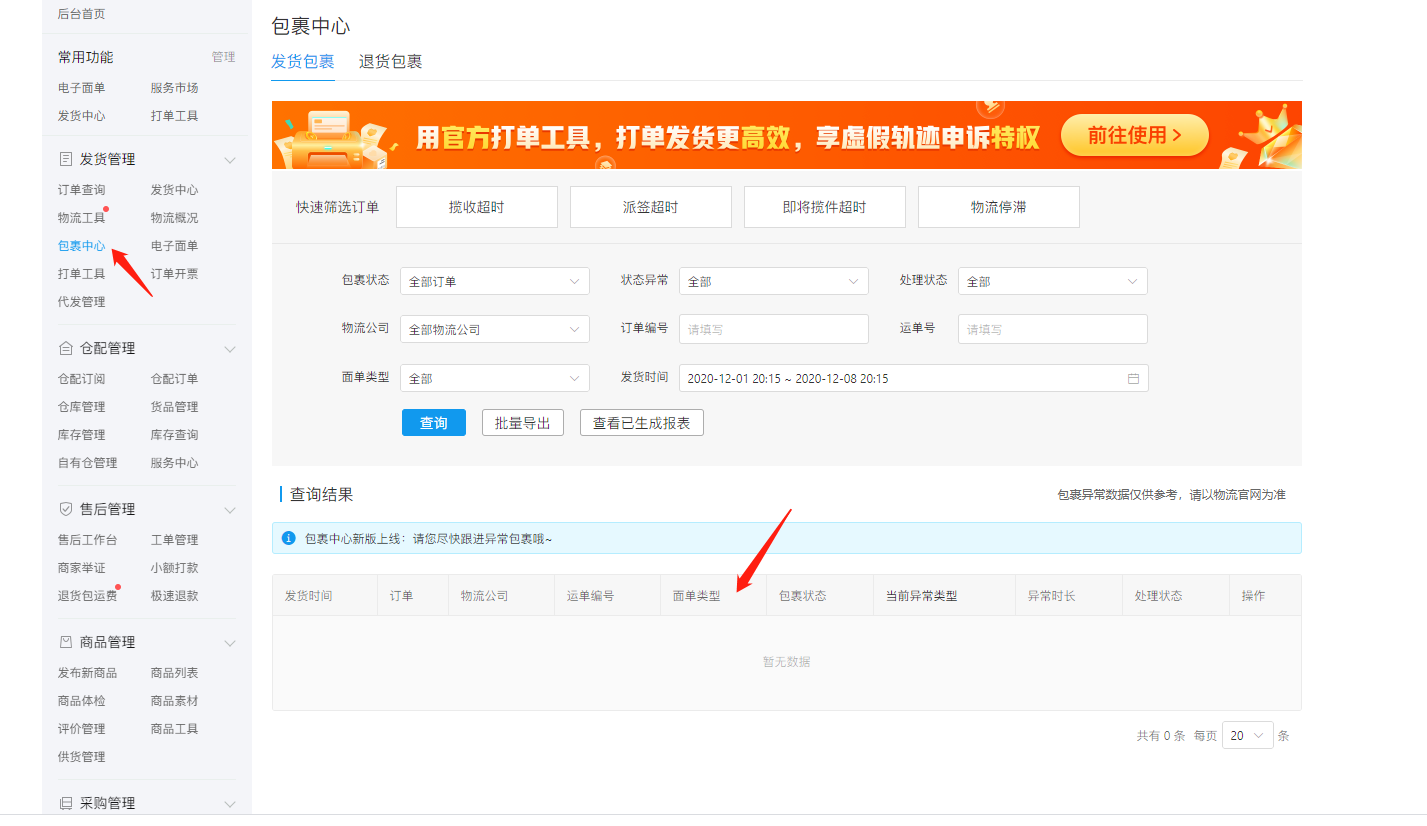
Task: Open 商家举证 in sidebar
Action: (82, 568)
